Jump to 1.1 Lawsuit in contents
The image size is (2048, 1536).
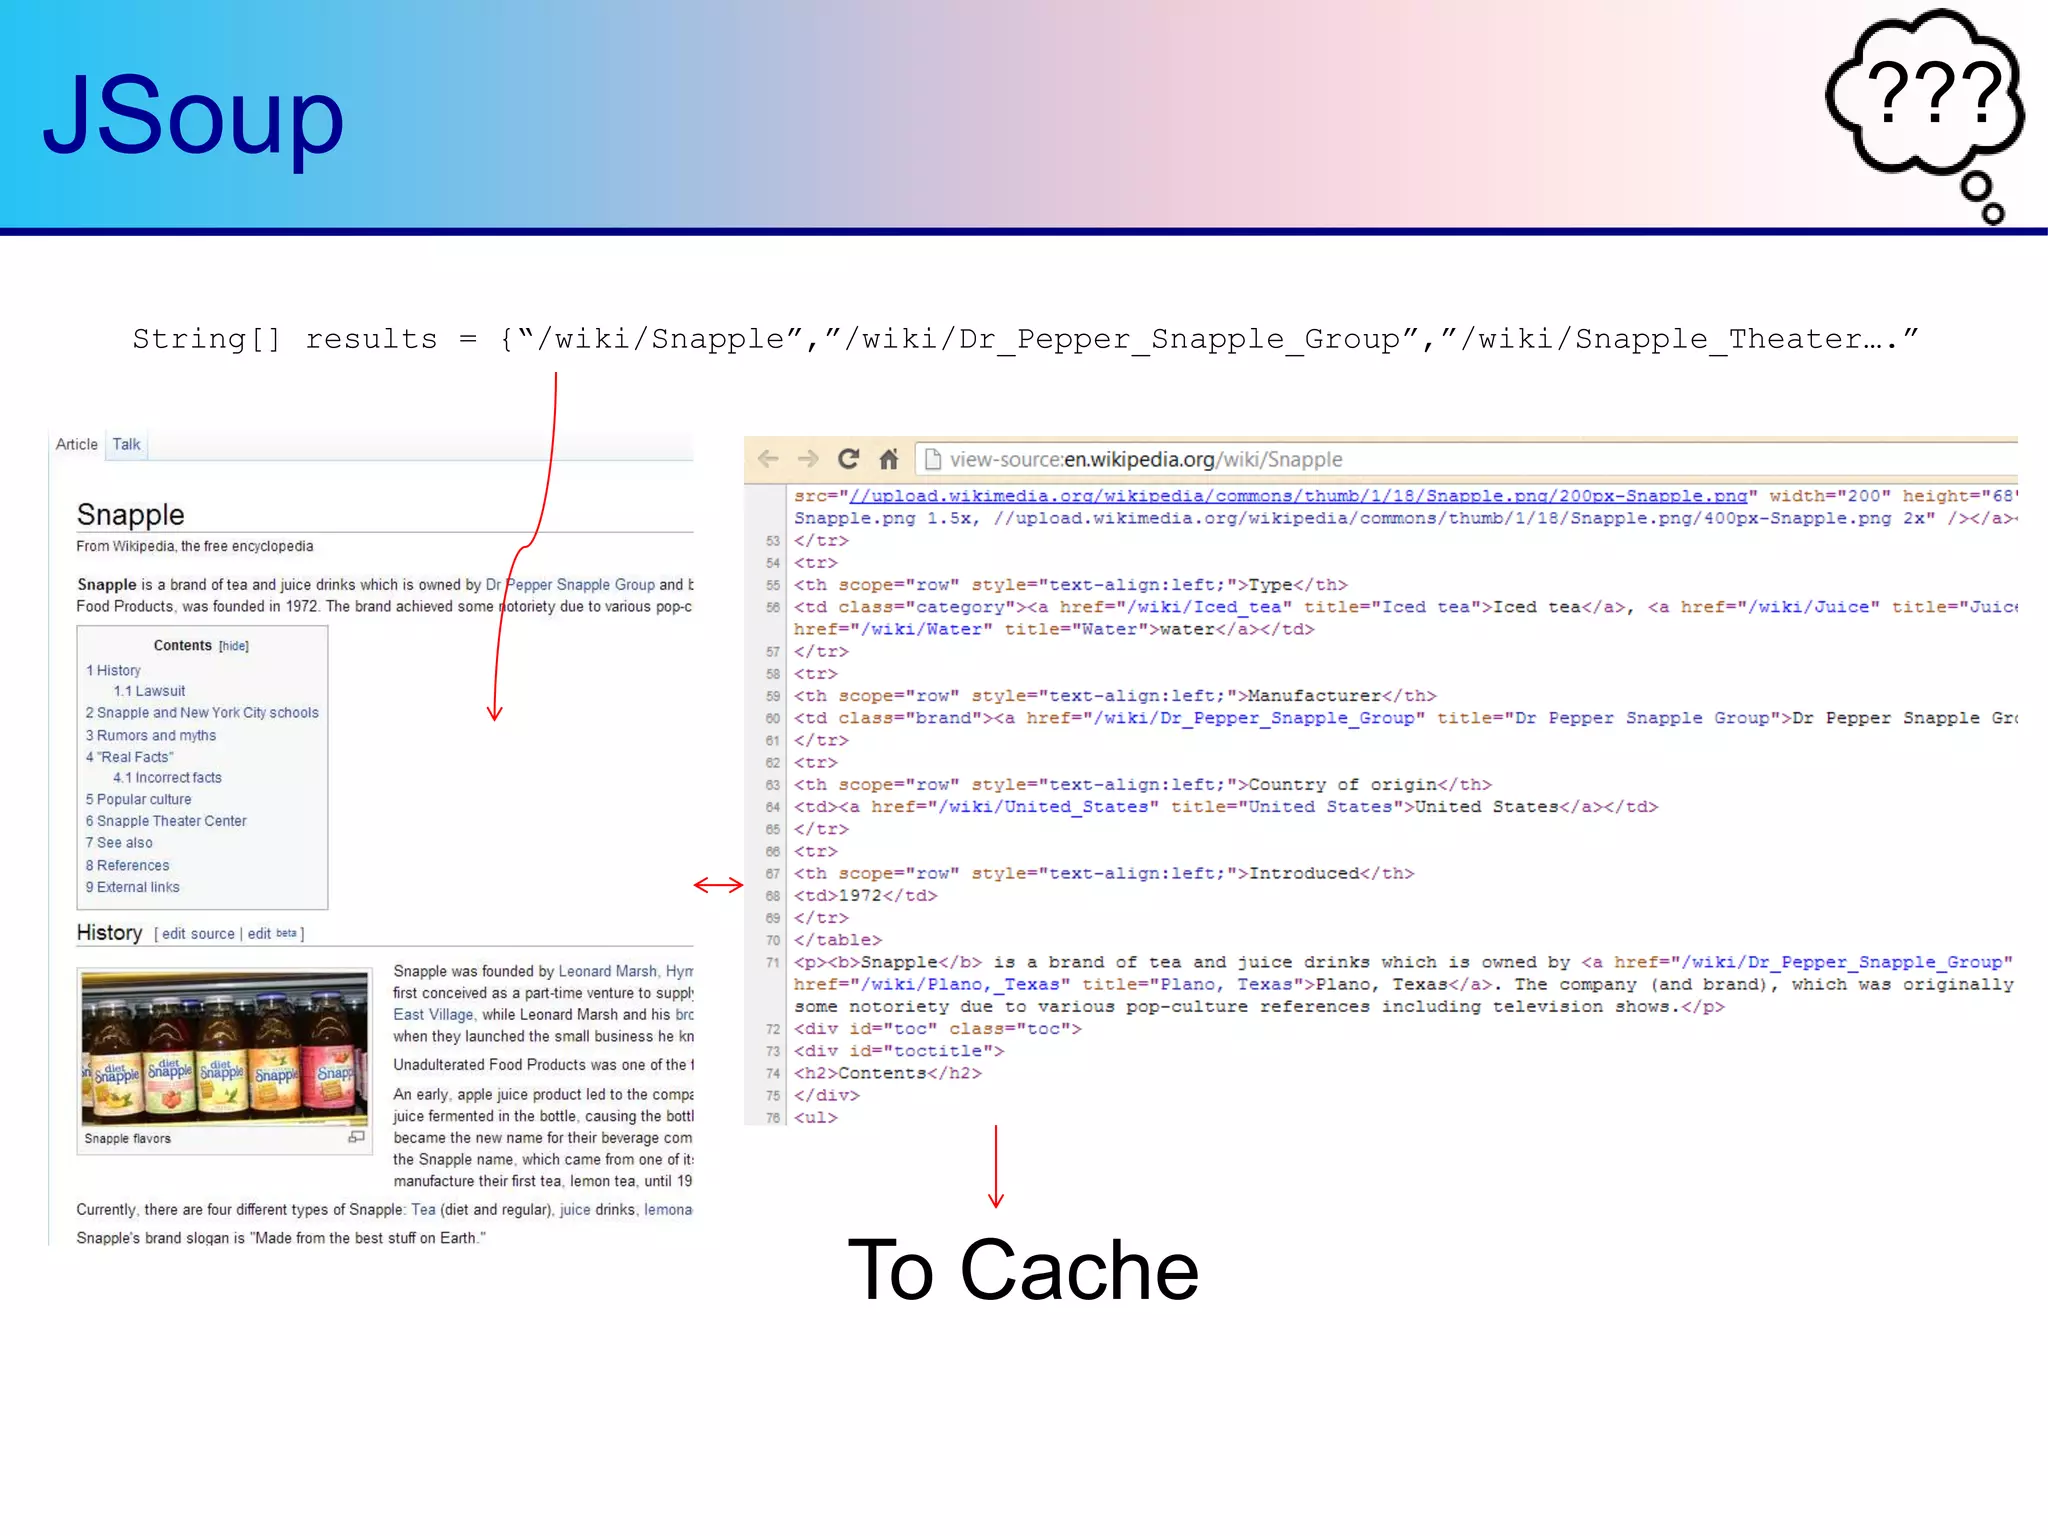point(149,691)
